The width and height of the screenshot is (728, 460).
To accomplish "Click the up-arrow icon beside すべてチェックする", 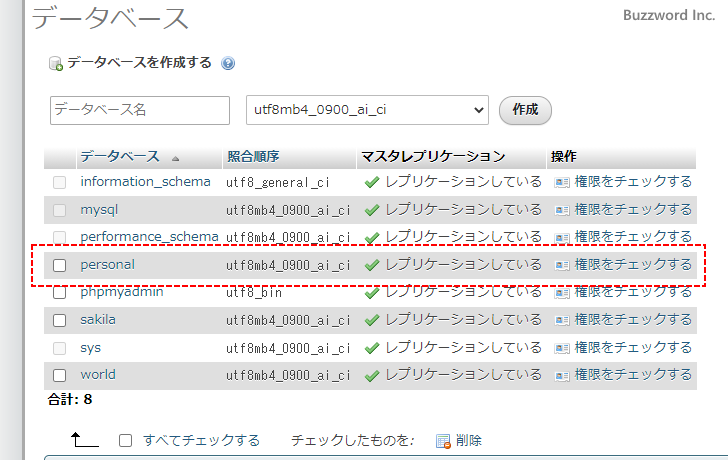I will click(x=84, y=440).
